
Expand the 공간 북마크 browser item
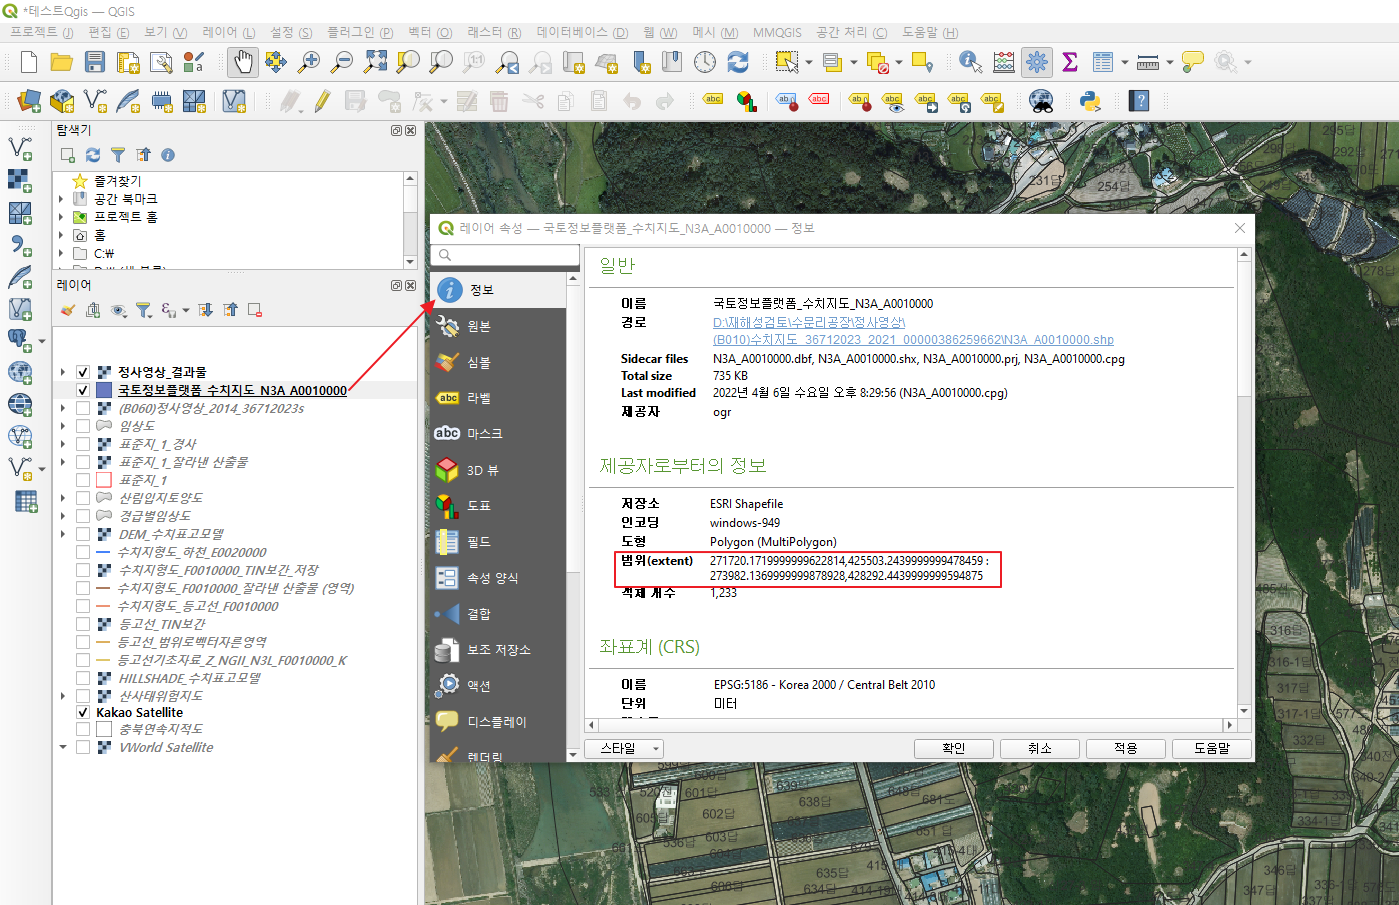click(x=61, y=199)
